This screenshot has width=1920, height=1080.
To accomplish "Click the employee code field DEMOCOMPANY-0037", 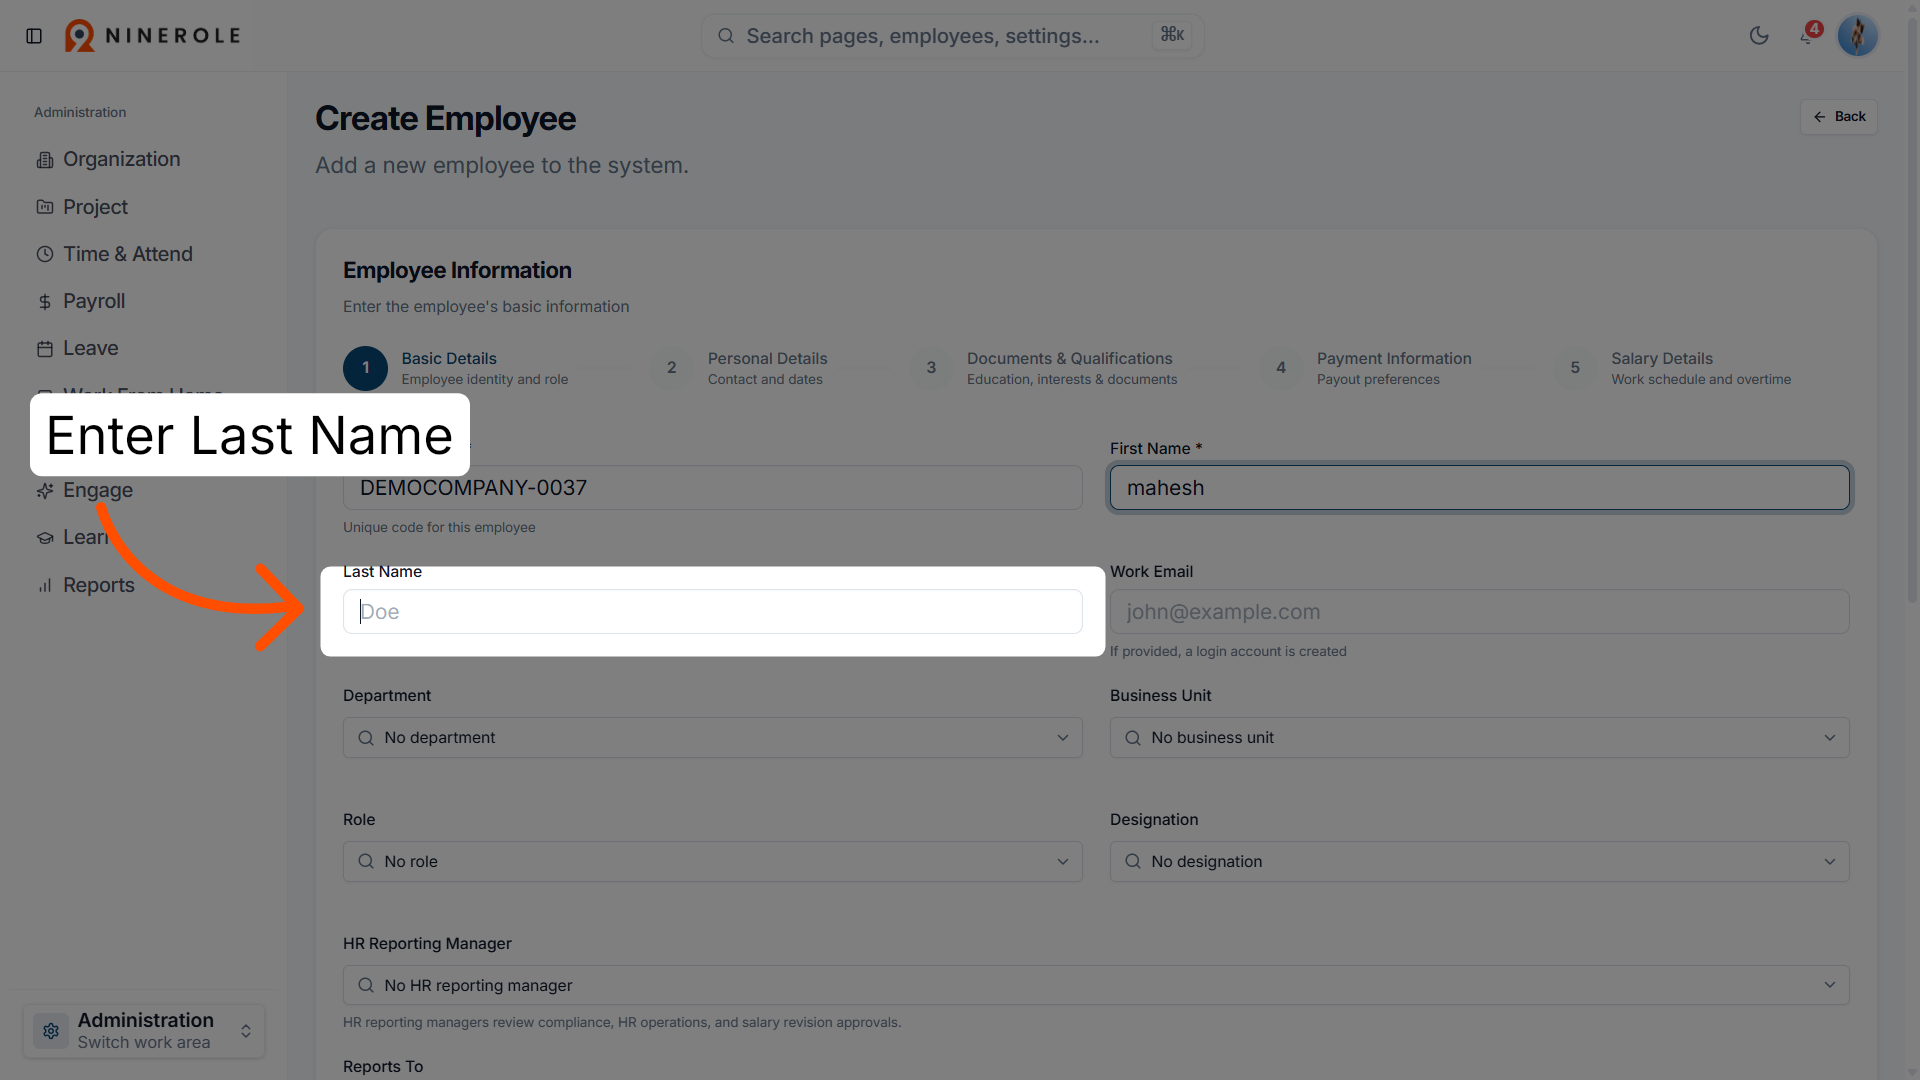I will pyautogui.click(x=713, y=488).
